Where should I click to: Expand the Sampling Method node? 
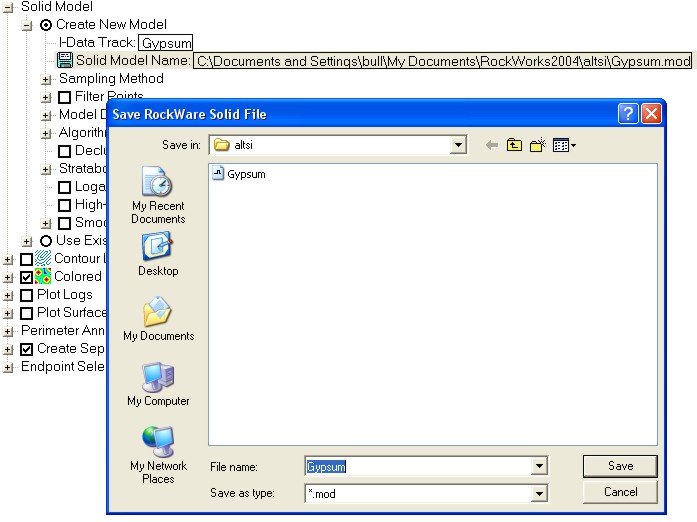(46, 80)
